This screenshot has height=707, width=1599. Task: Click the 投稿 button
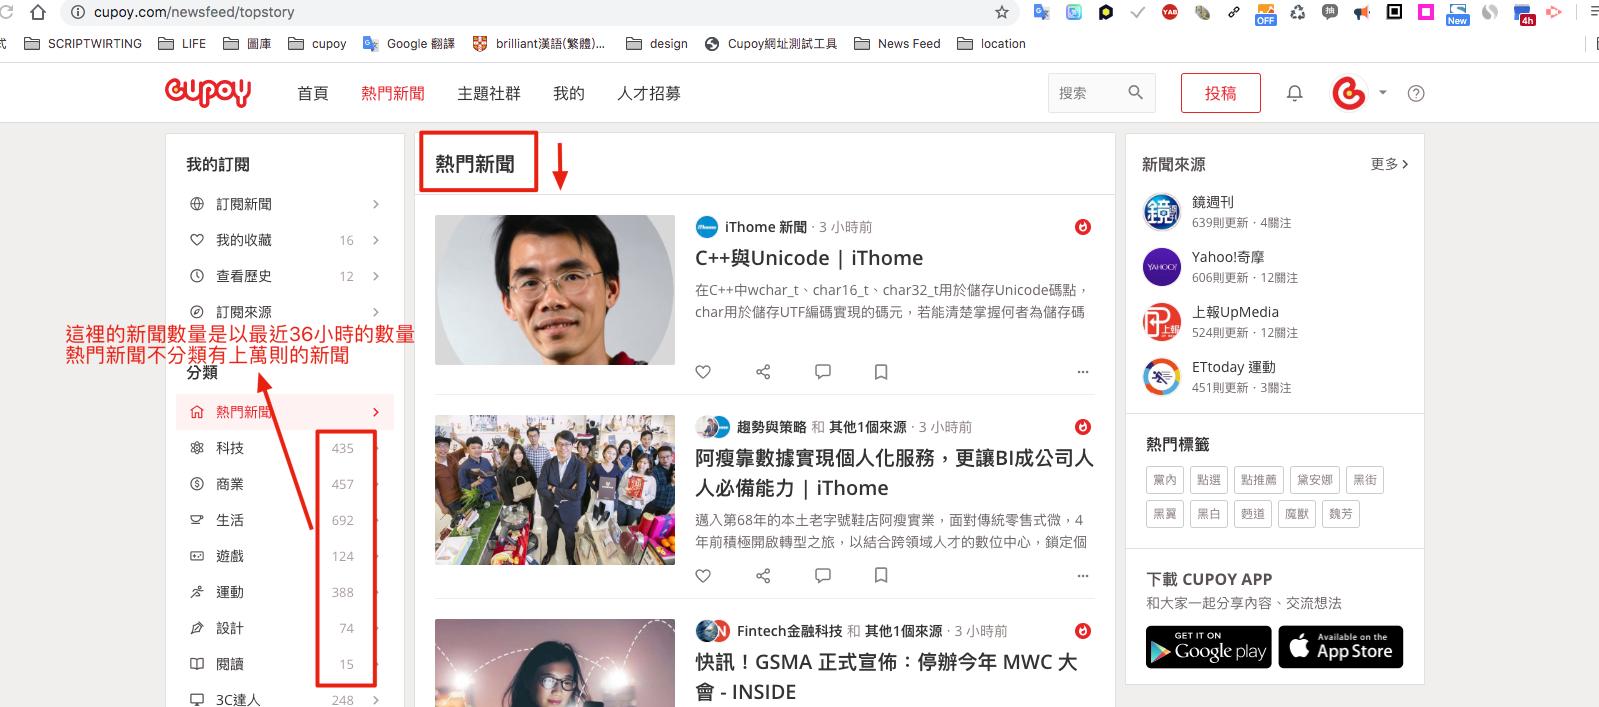pyautogui.click(x=1220, y=93)
